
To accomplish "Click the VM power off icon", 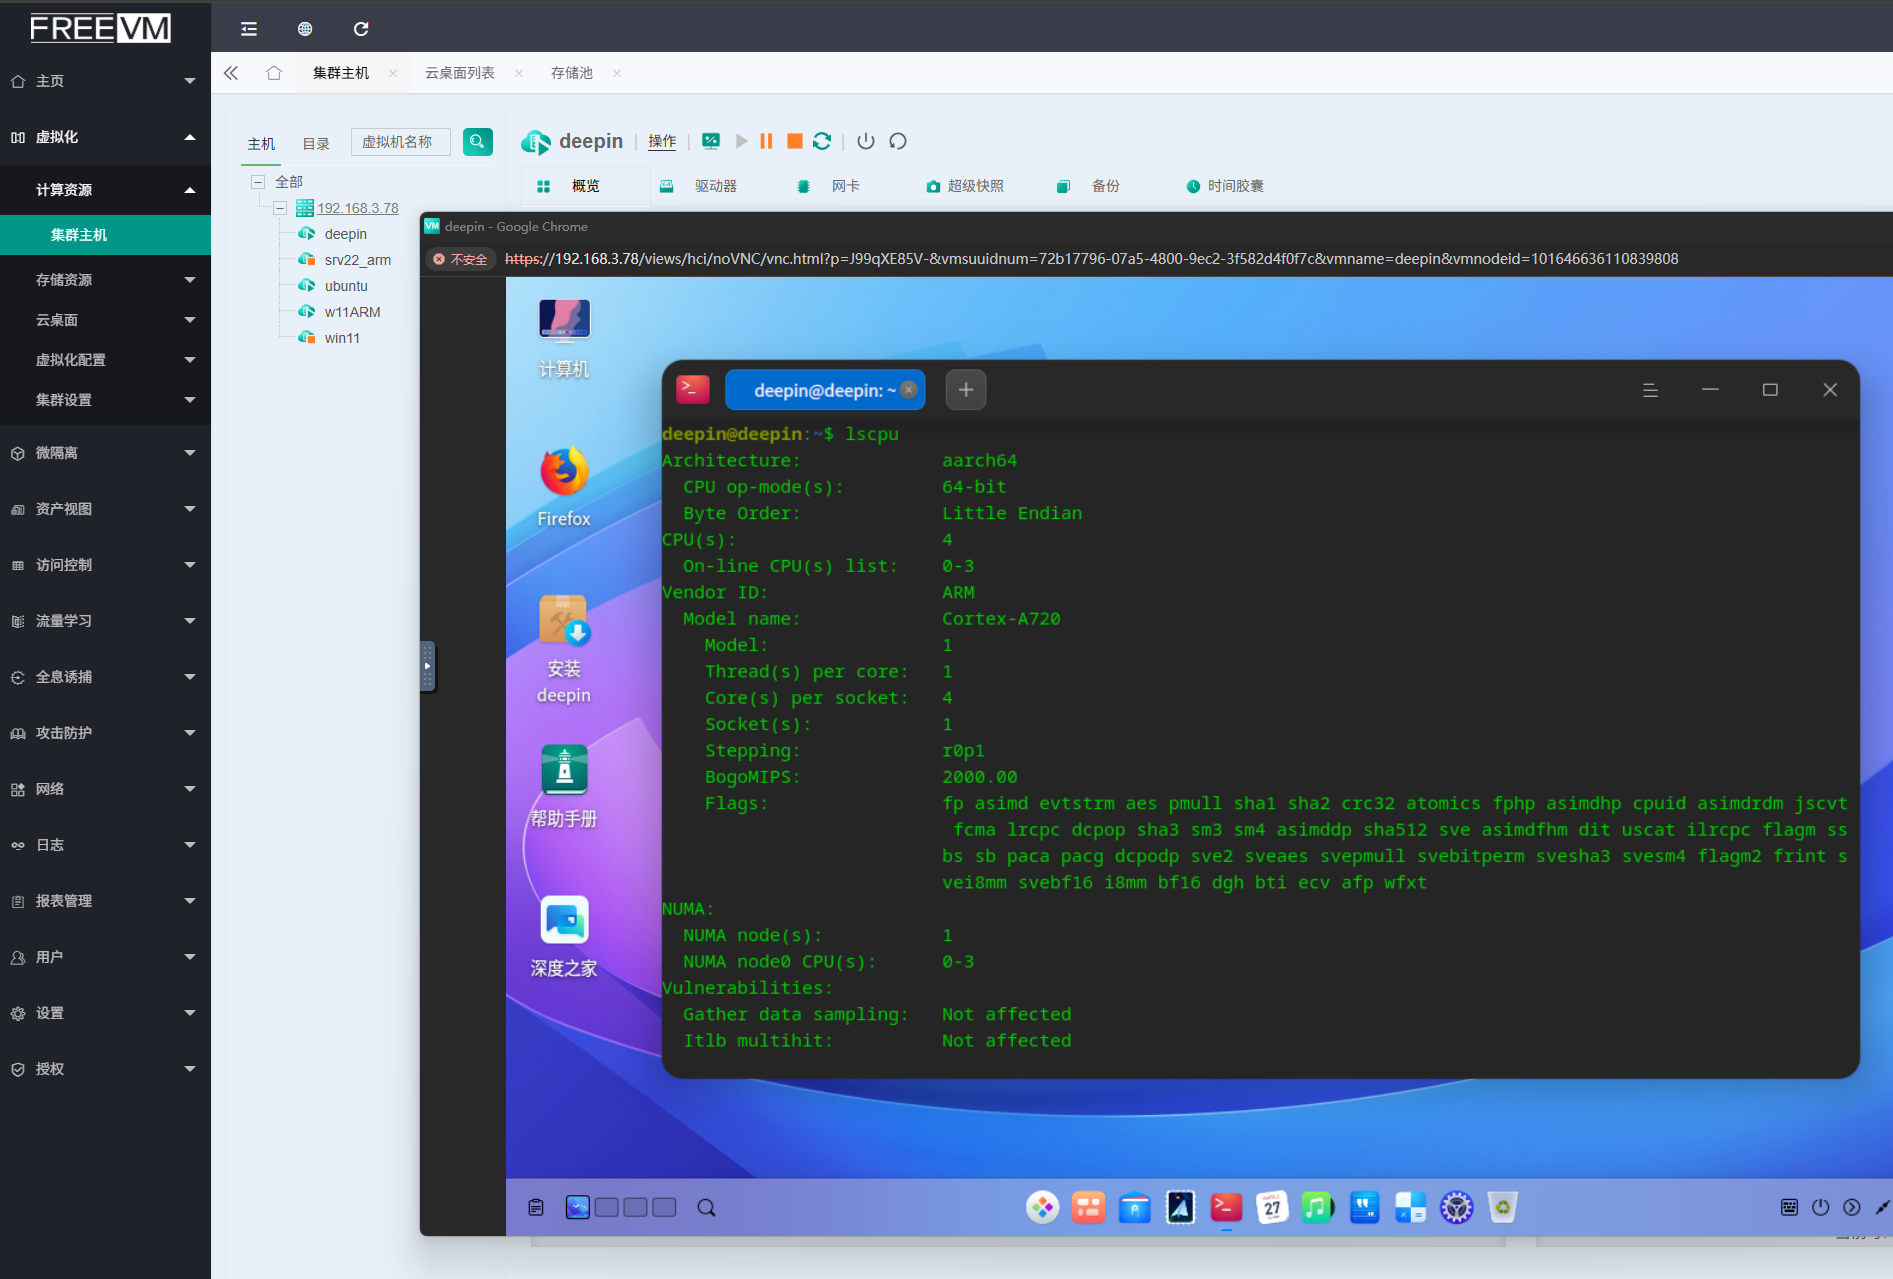I will tap(866, 141).
